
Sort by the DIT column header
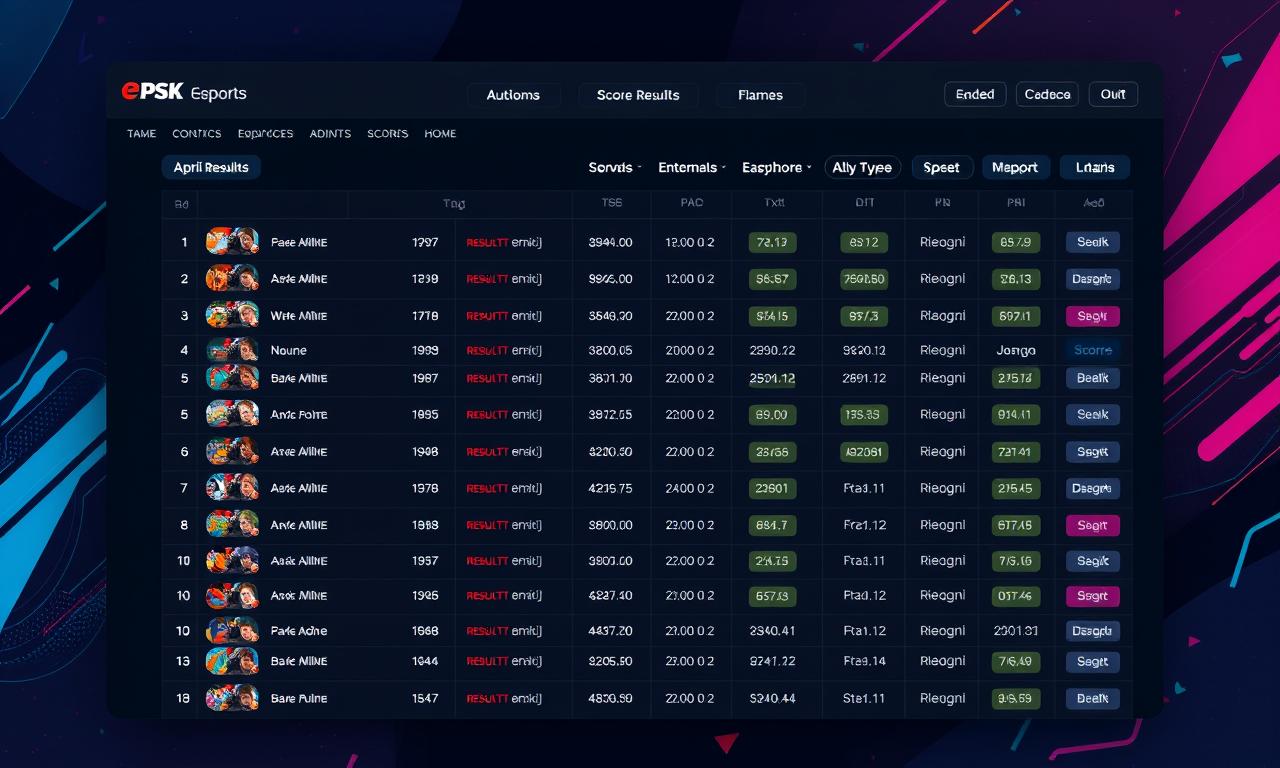coord(865,203)
